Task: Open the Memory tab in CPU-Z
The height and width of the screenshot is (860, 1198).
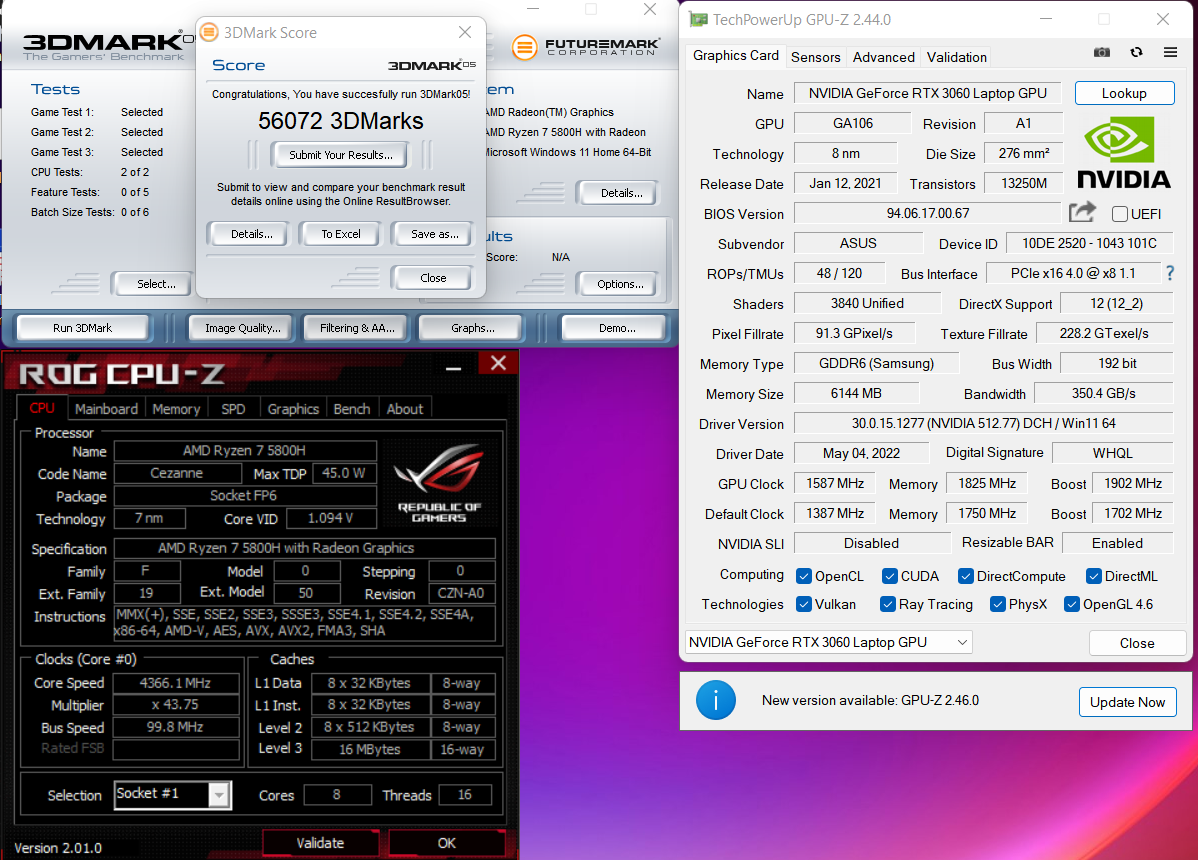Action: tap(176, 409)
